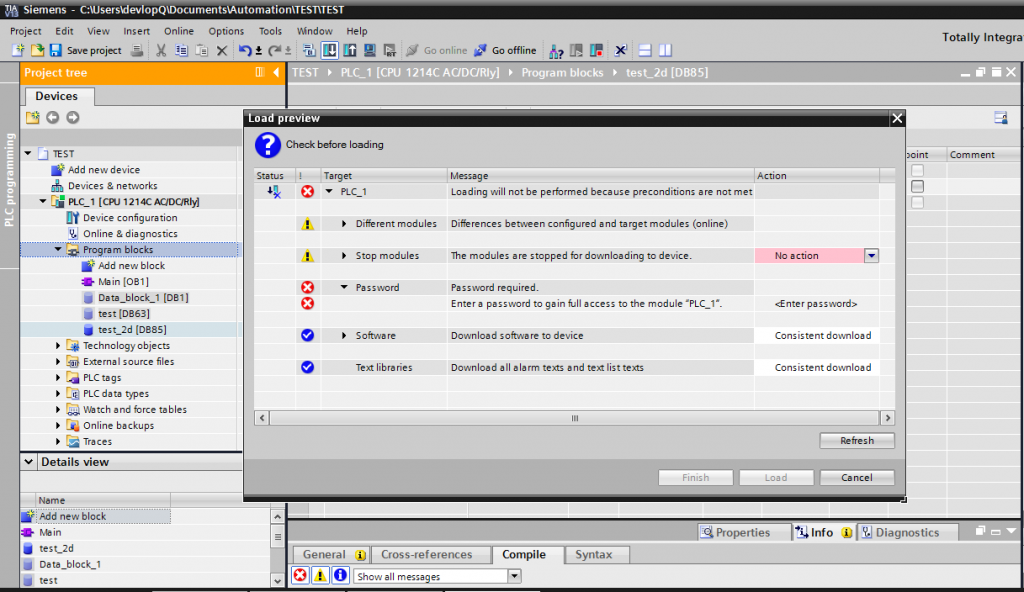Switch to the Diagnostics tab
Viewport: 1024px width, 592px height.
pos(908,533)
